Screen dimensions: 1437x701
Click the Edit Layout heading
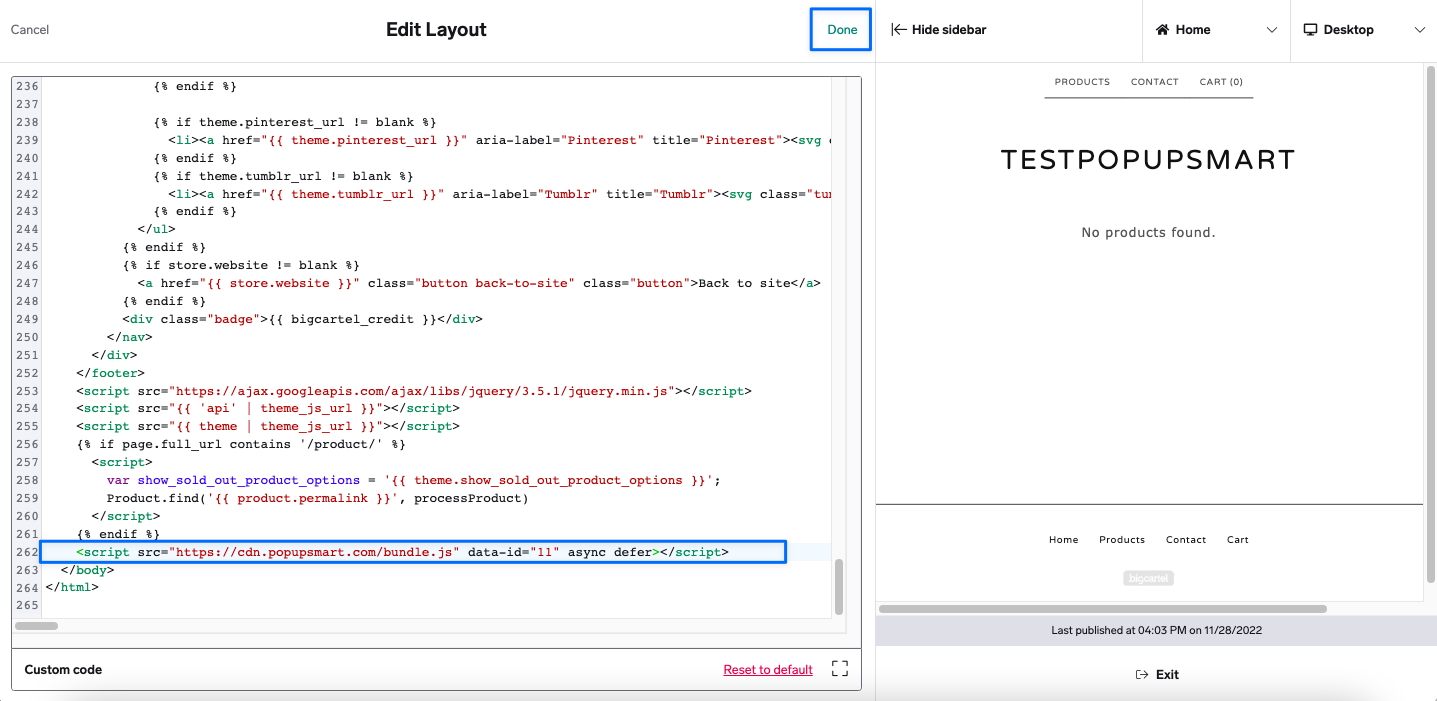point(436,30)
